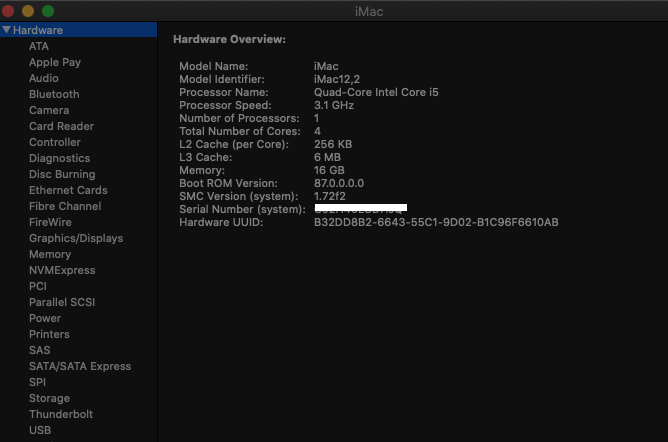Show Camera hardware information
The height and width of the screenshot is (442, 668).
tap(49, 110)
